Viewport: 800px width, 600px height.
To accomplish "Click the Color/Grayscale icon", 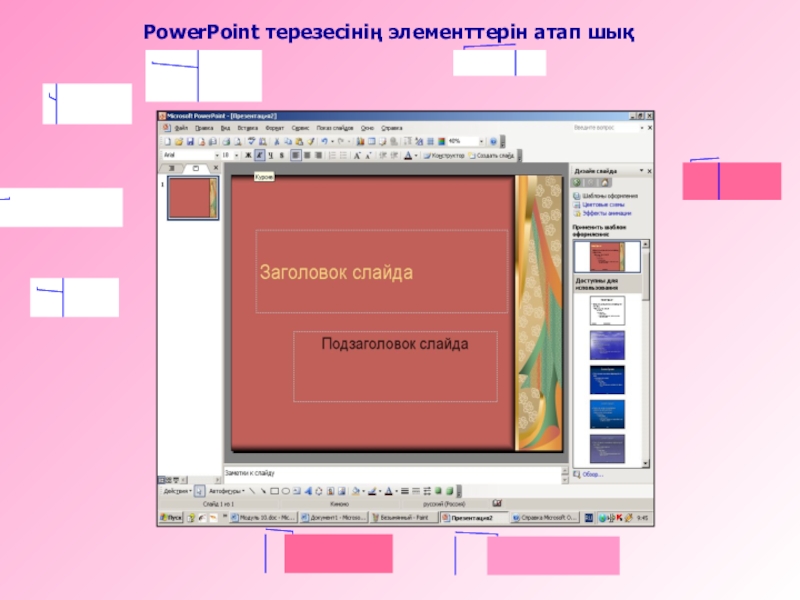I will click(x=441, y=141).
